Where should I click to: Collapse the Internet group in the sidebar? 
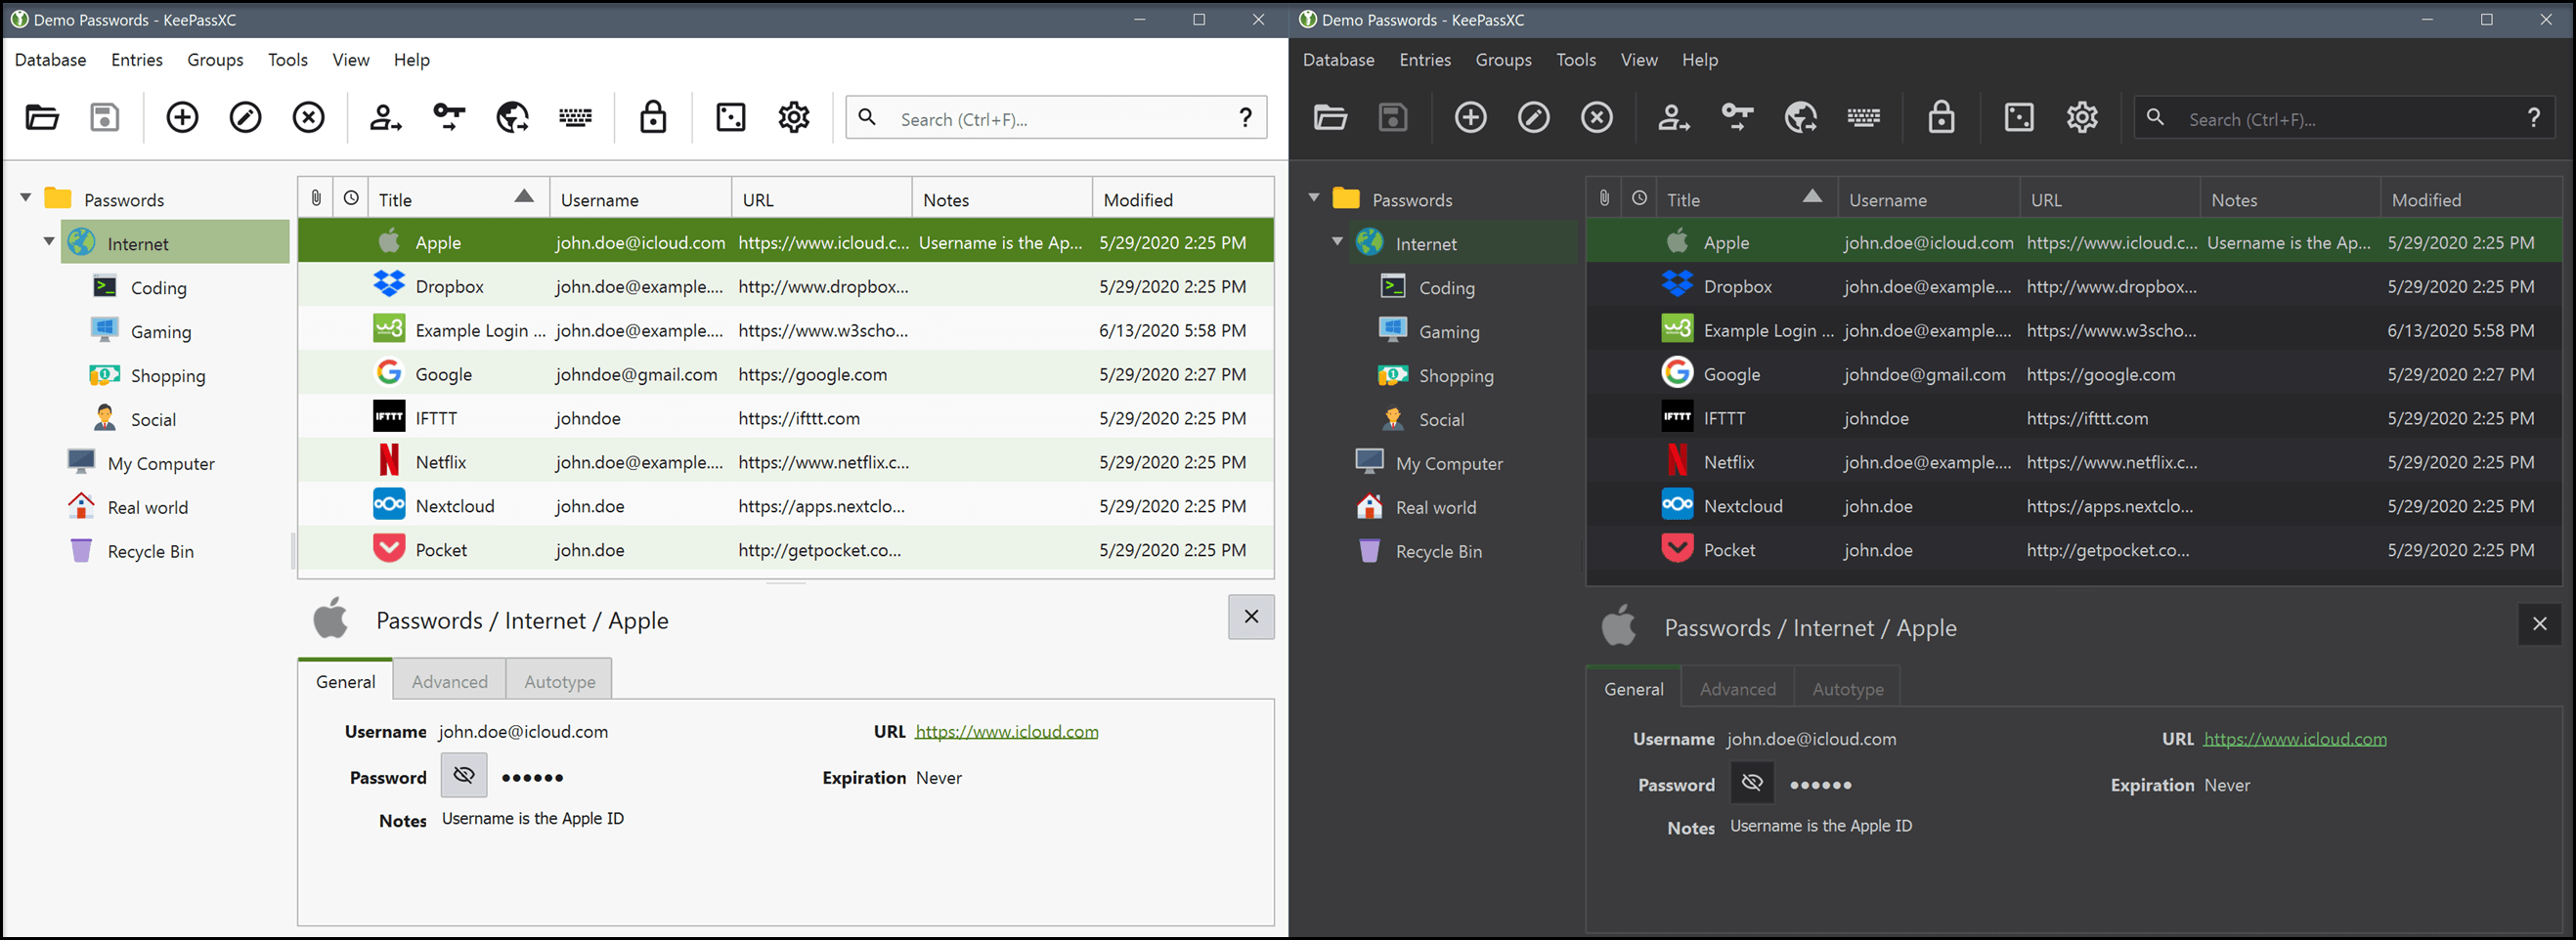(x=47, y=241)
